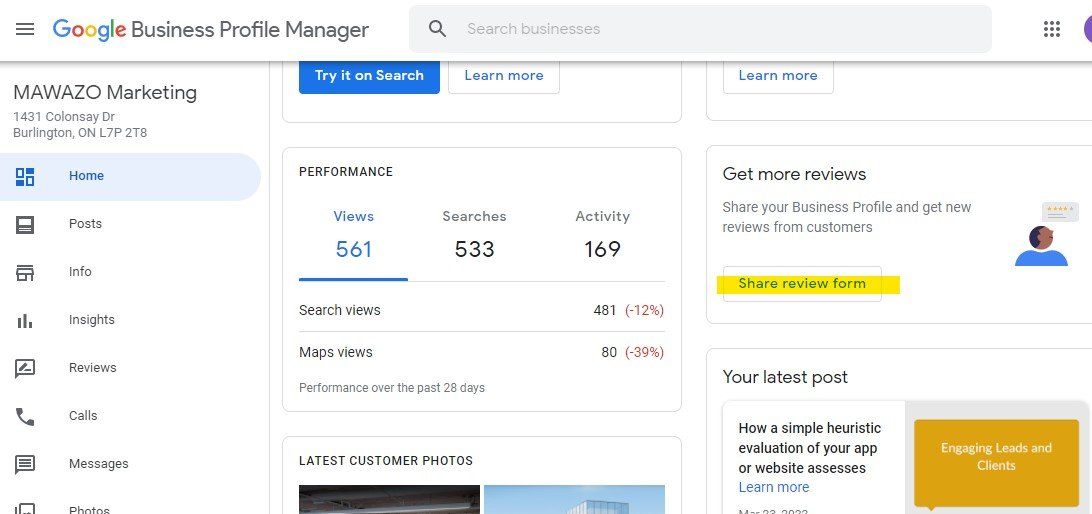The height and width of the screenshot is (514, 1092).
Task: Click the Posts sidebar icon
Action: pyautogui.click(x=25, y=224)
